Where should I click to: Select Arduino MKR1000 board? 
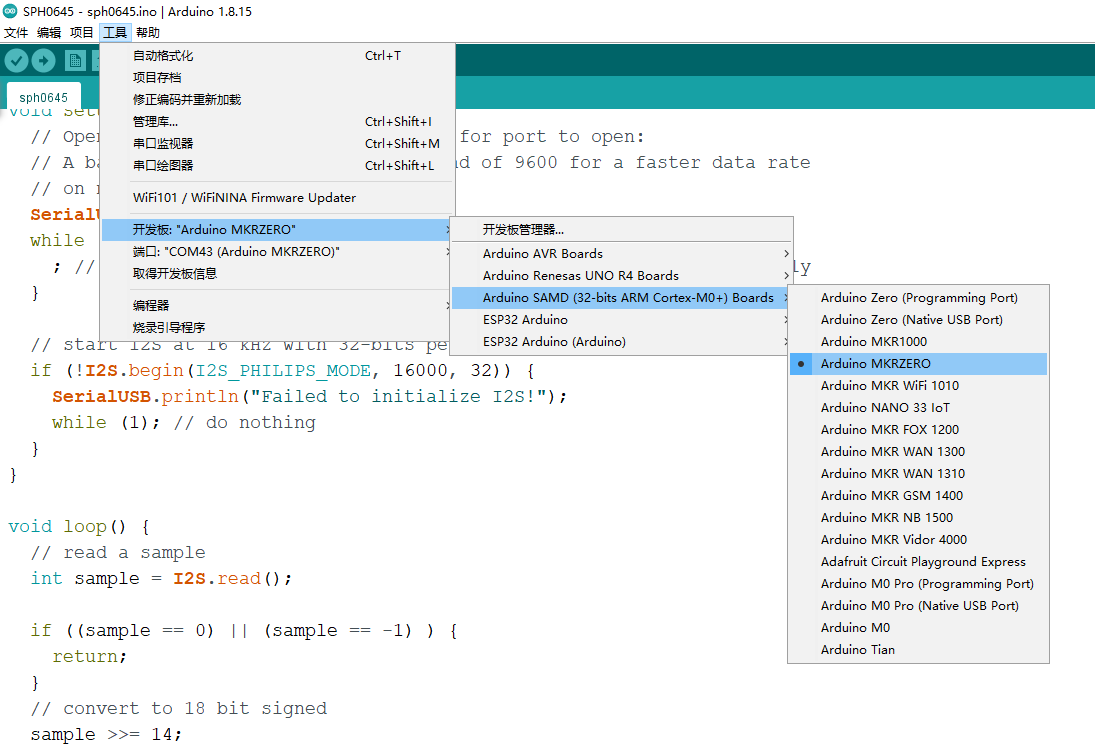pos(918,341)
